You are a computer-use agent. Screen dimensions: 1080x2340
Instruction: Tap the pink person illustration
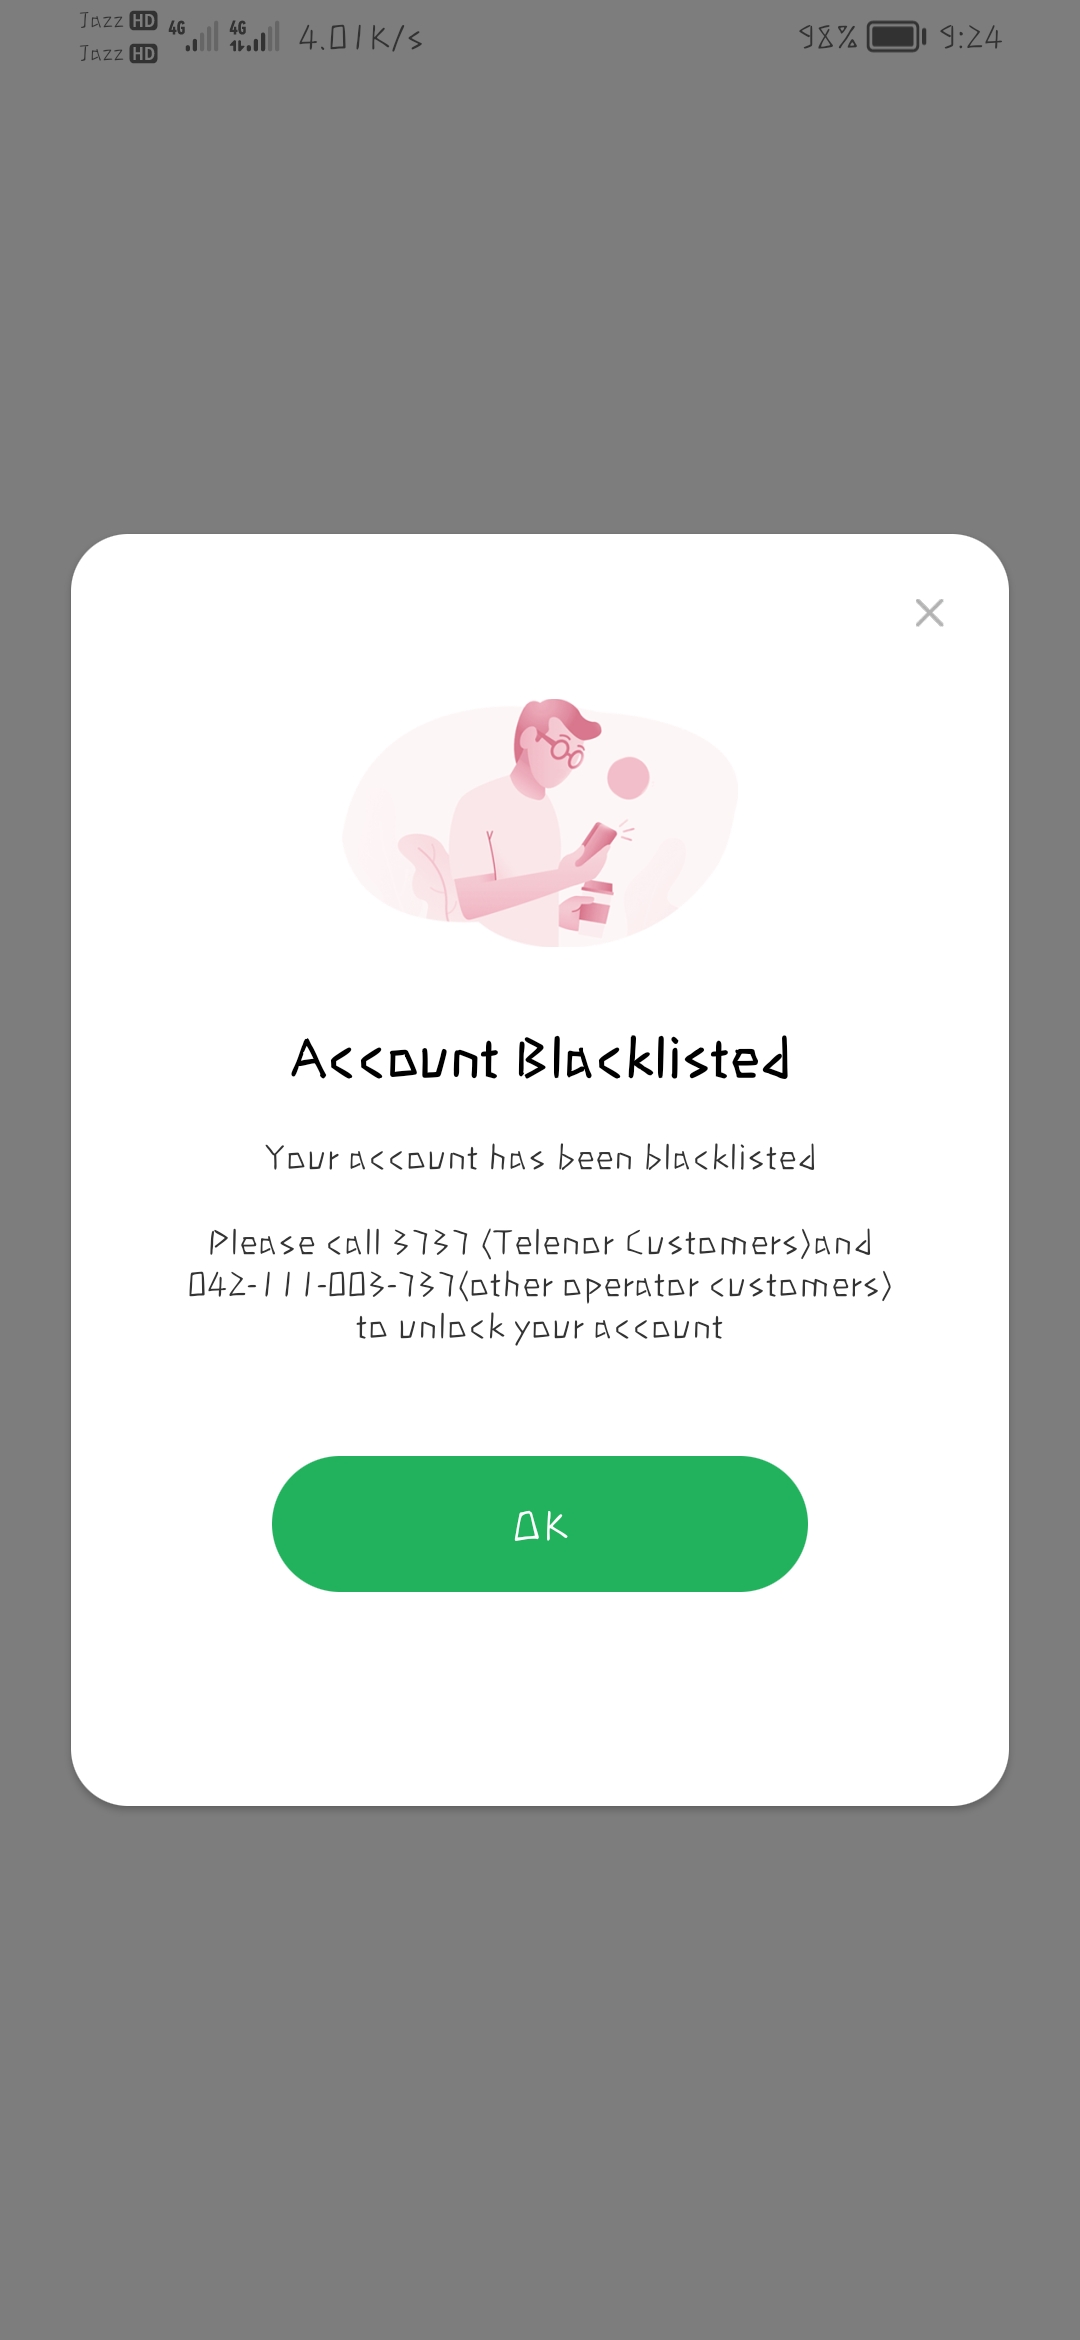(x=540, y=822)
